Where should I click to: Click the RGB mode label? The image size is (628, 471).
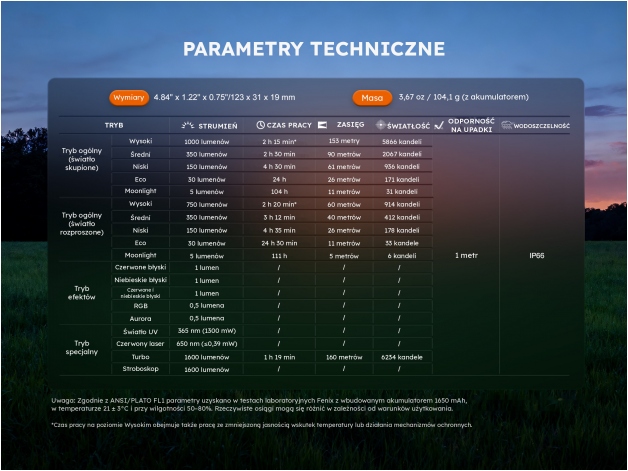[x=140, y=306]
